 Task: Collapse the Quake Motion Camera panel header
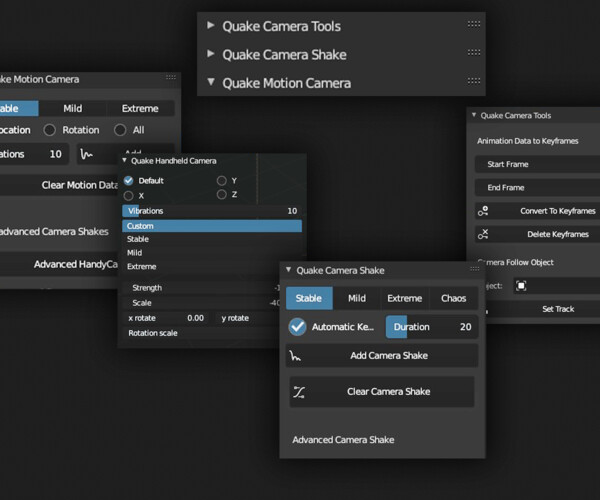(x=210, y=82)
